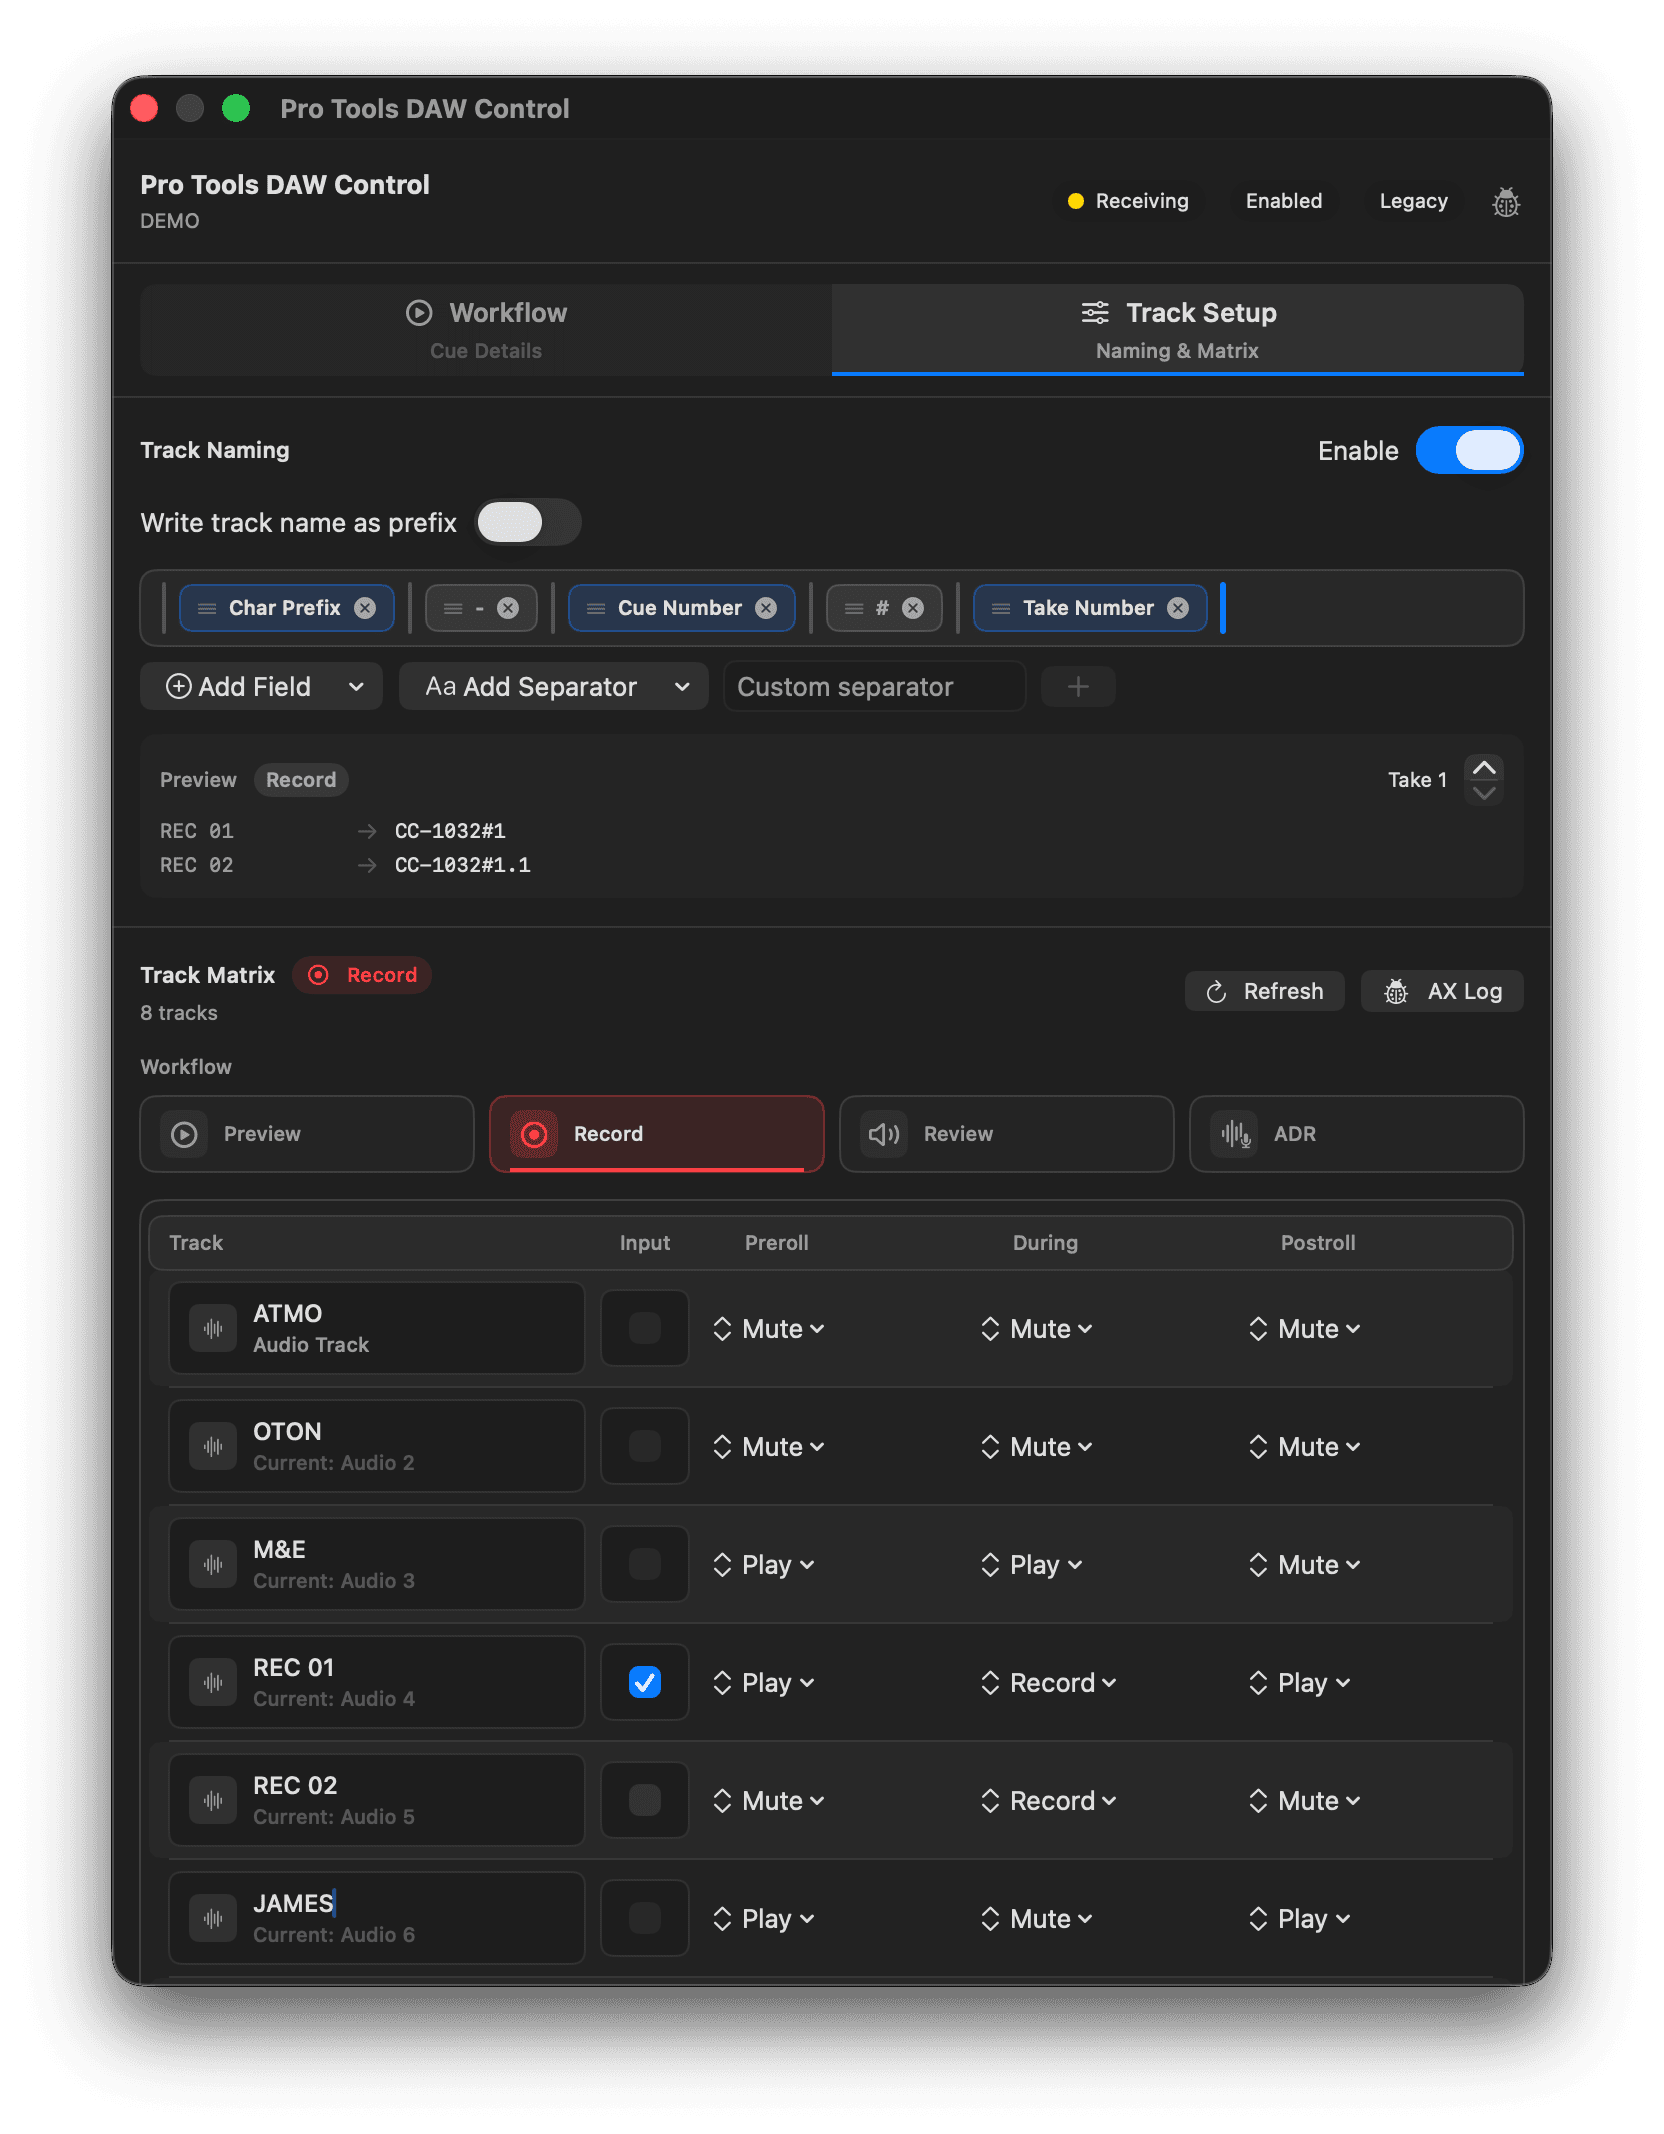Check the JAMES input checkbox
The image size is (1664, 2134).
click(645, 1918)
